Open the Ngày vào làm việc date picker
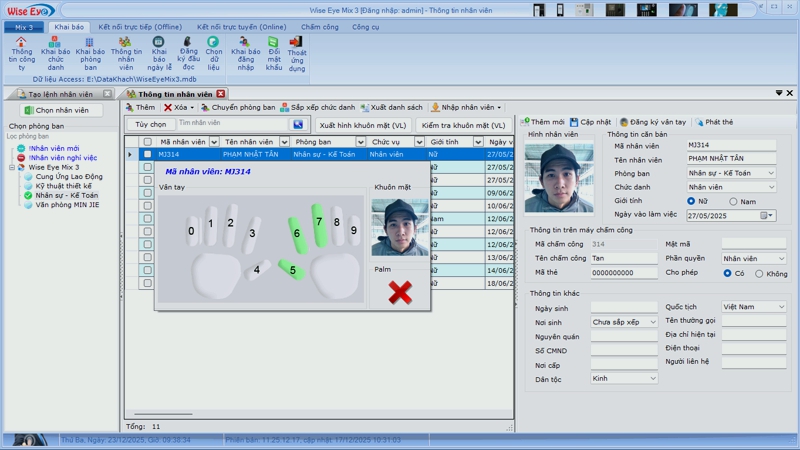 [767, 215]
